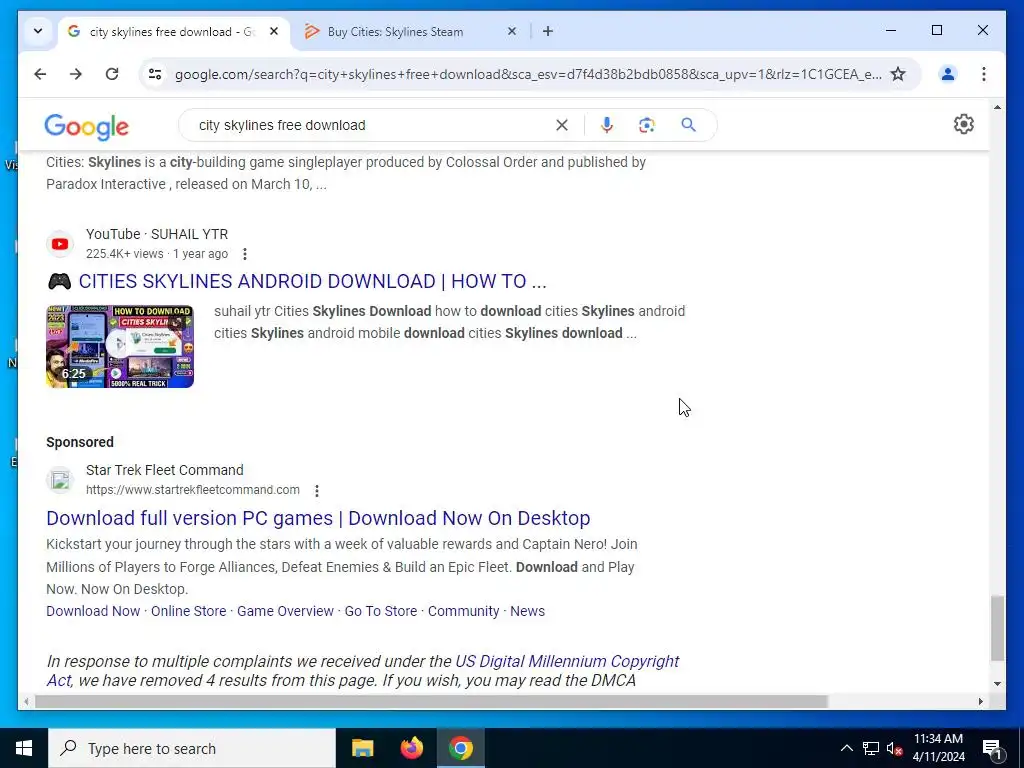This screenshot has height=768, width=1024.
Task: Clear the search query with X
Action: [562, 125]
